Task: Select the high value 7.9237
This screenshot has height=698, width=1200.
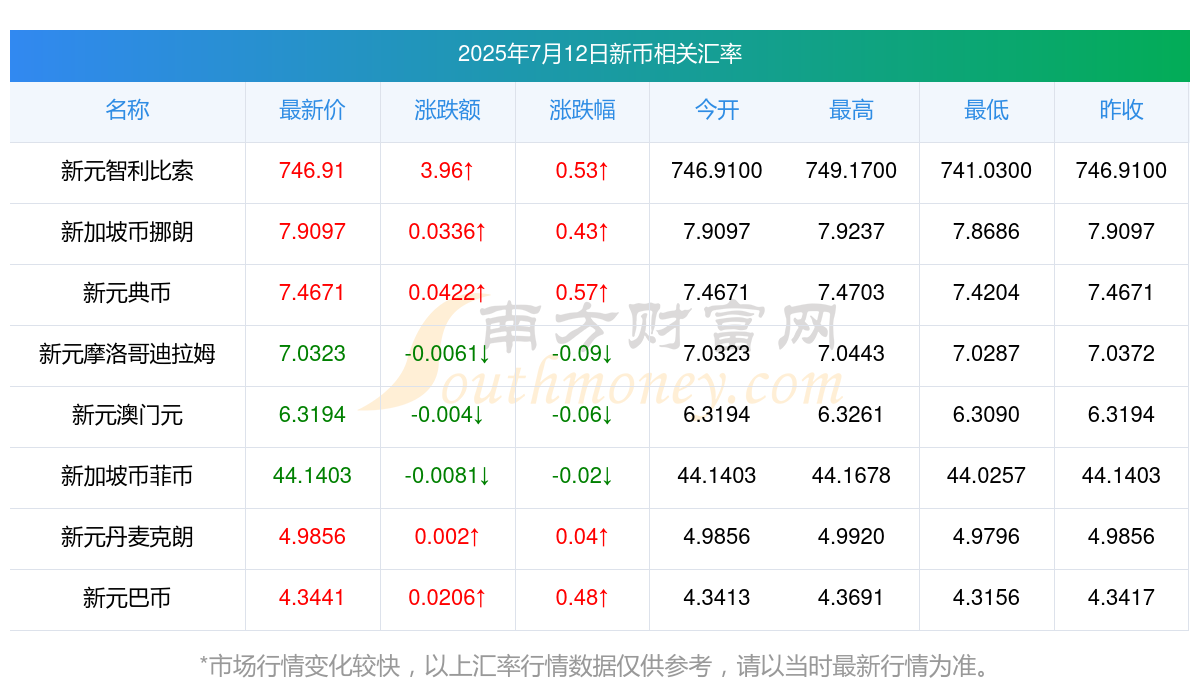Action: point(851,232)
